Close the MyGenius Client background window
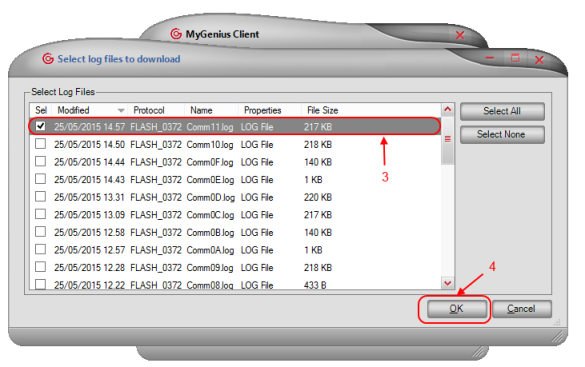 (x=460, y=35)
